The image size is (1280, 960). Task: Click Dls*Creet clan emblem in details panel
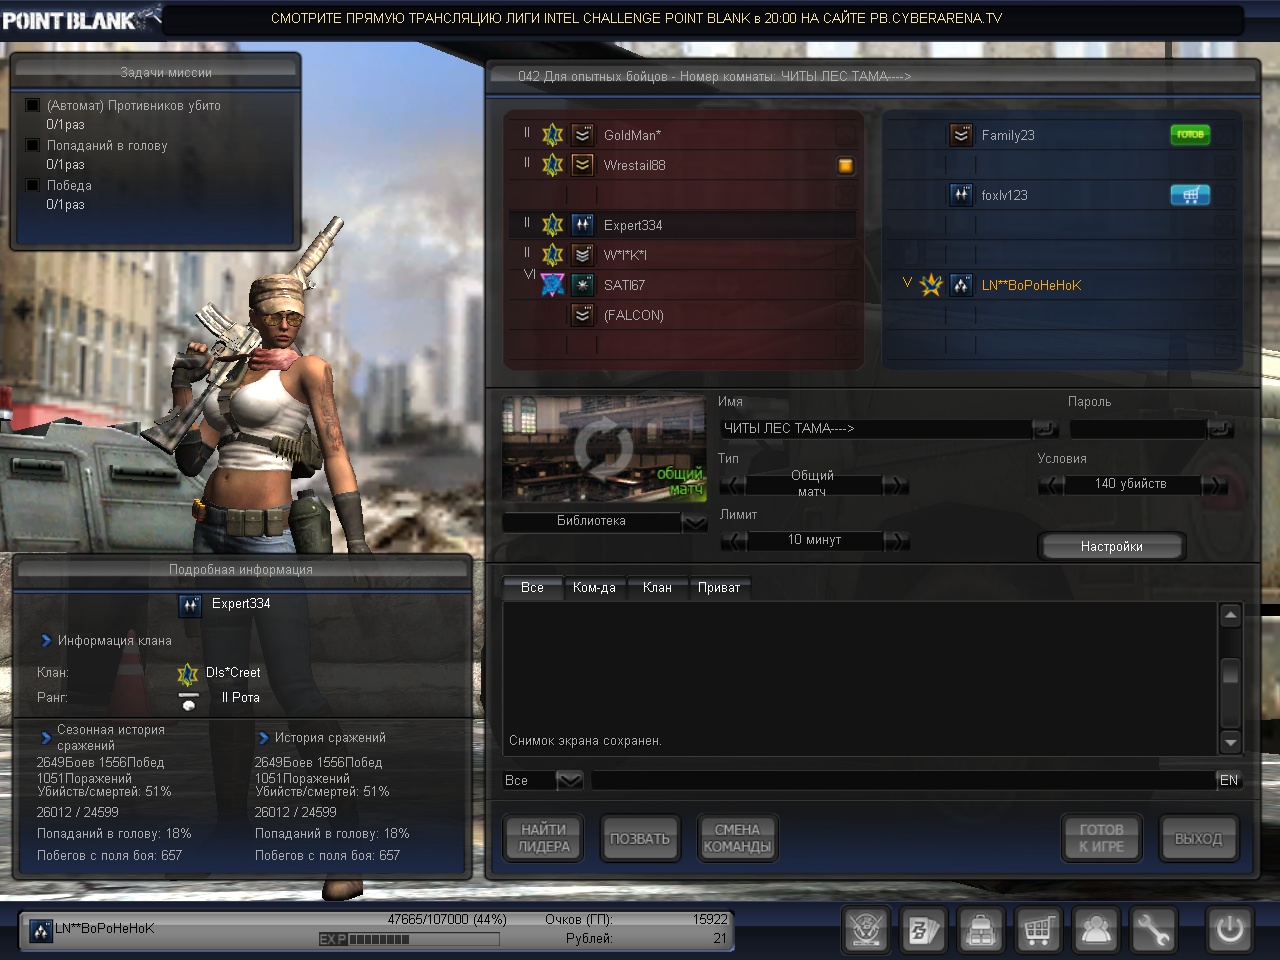pos(187,674)
